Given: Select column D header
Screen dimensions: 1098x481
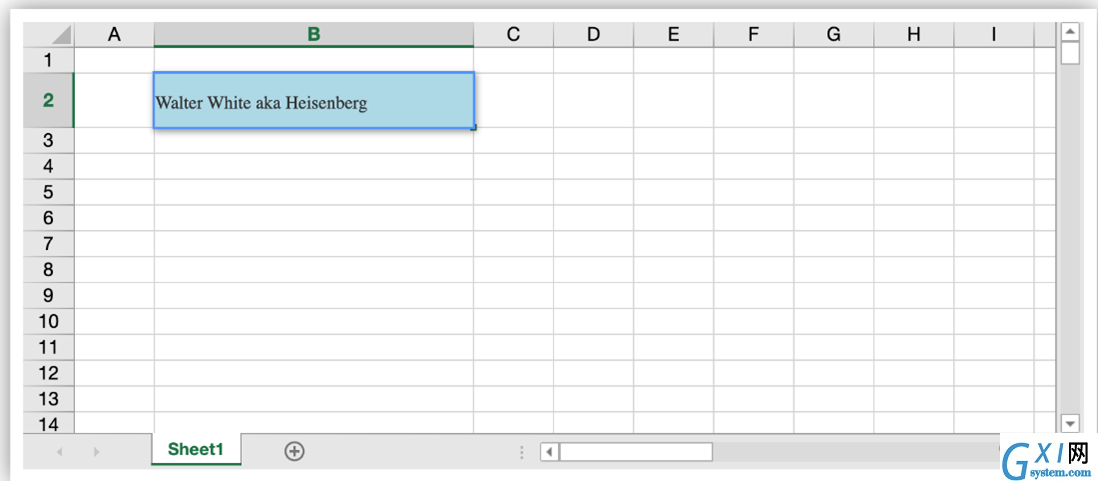Looking at the screenshot, I should click(x=593, y=34).
